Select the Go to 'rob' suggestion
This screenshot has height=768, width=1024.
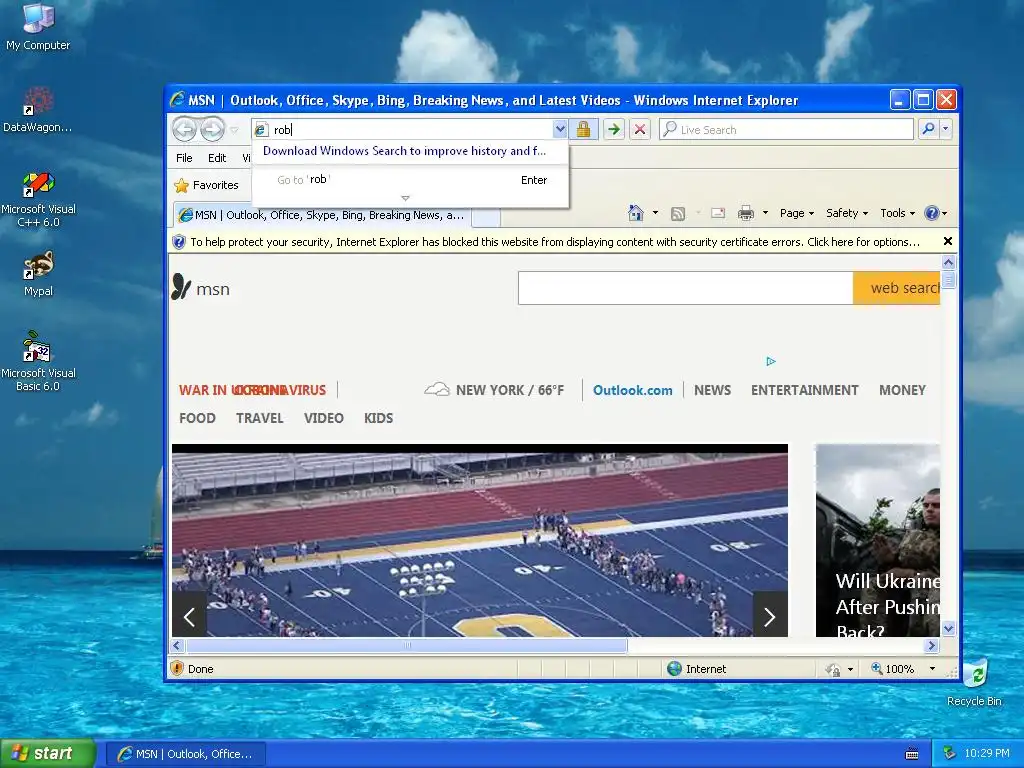click(x=410, y=180)
